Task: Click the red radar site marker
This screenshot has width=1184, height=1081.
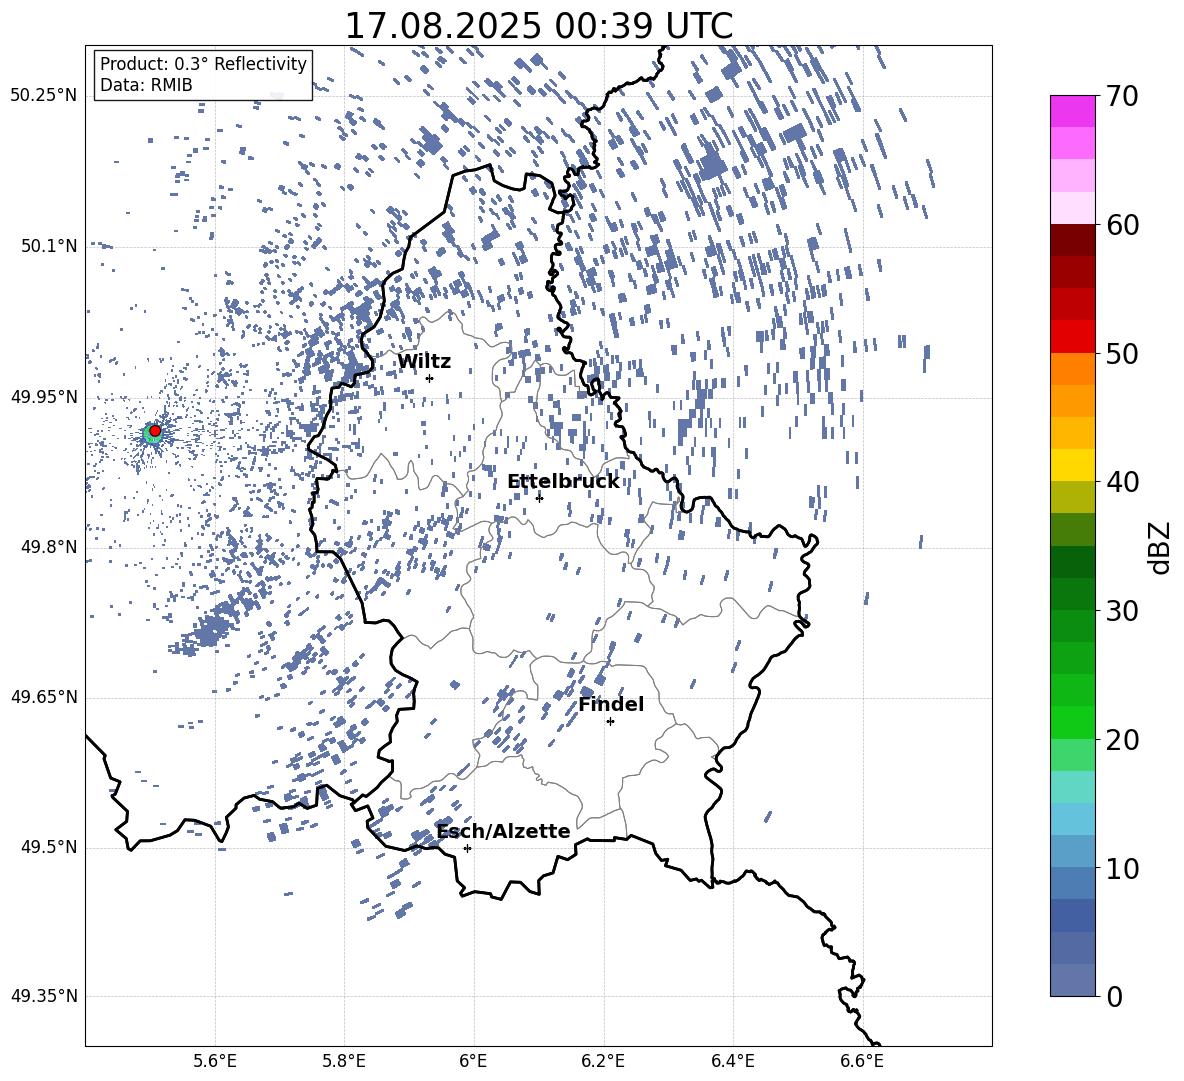Action: pos(155,431)
